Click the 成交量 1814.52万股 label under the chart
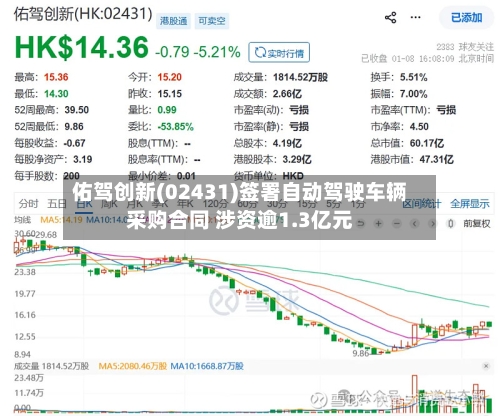This screenshot has width=500, height=416. click(x=52, y=366)
